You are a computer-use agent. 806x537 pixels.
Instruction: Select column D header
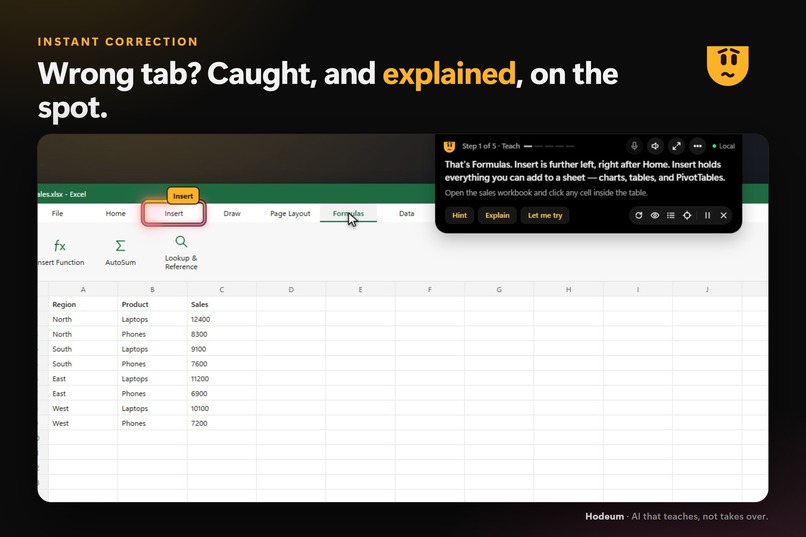[x=291, y=289]
